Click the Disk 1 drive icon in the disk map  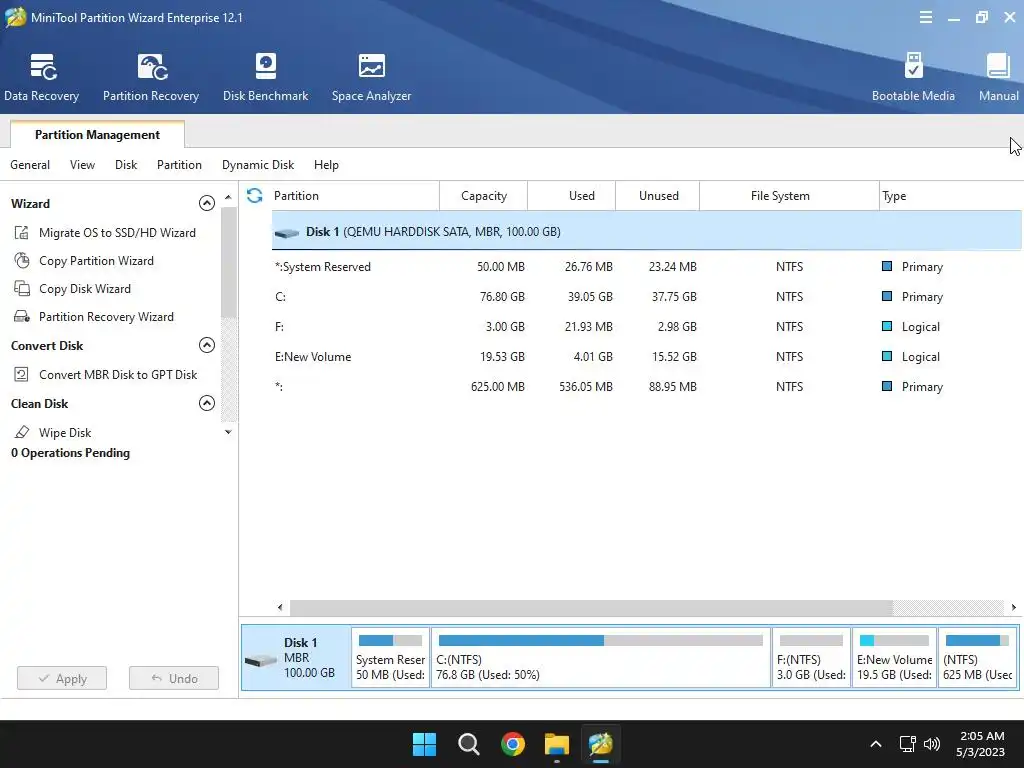[261, 661]
